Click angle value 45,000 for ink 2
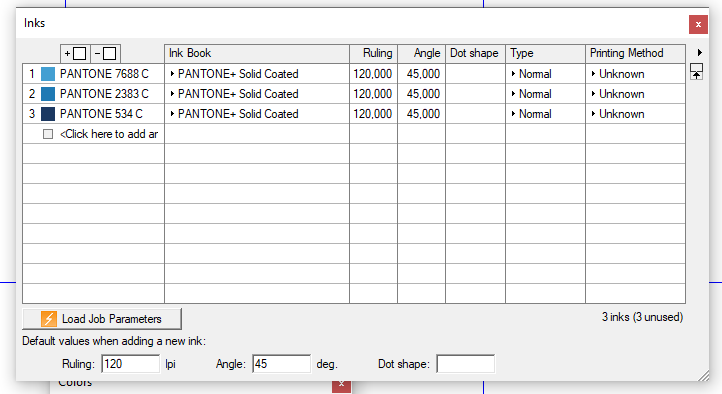The height and width of the screenshot is (394, 722). point(423,94)
